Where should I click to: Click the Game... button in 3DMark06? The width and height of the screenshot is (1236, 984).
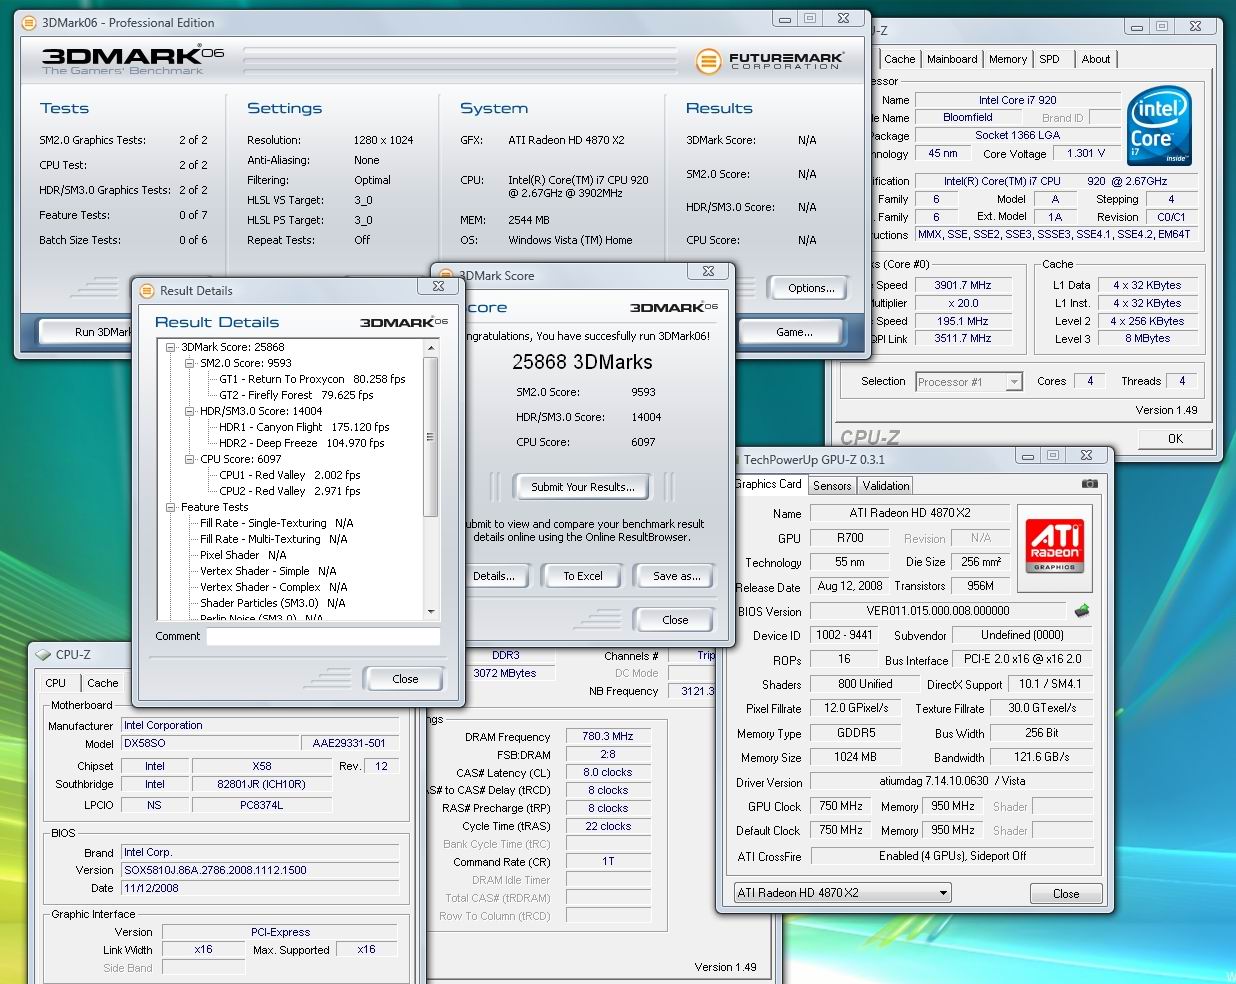click(x=794, y=332)
